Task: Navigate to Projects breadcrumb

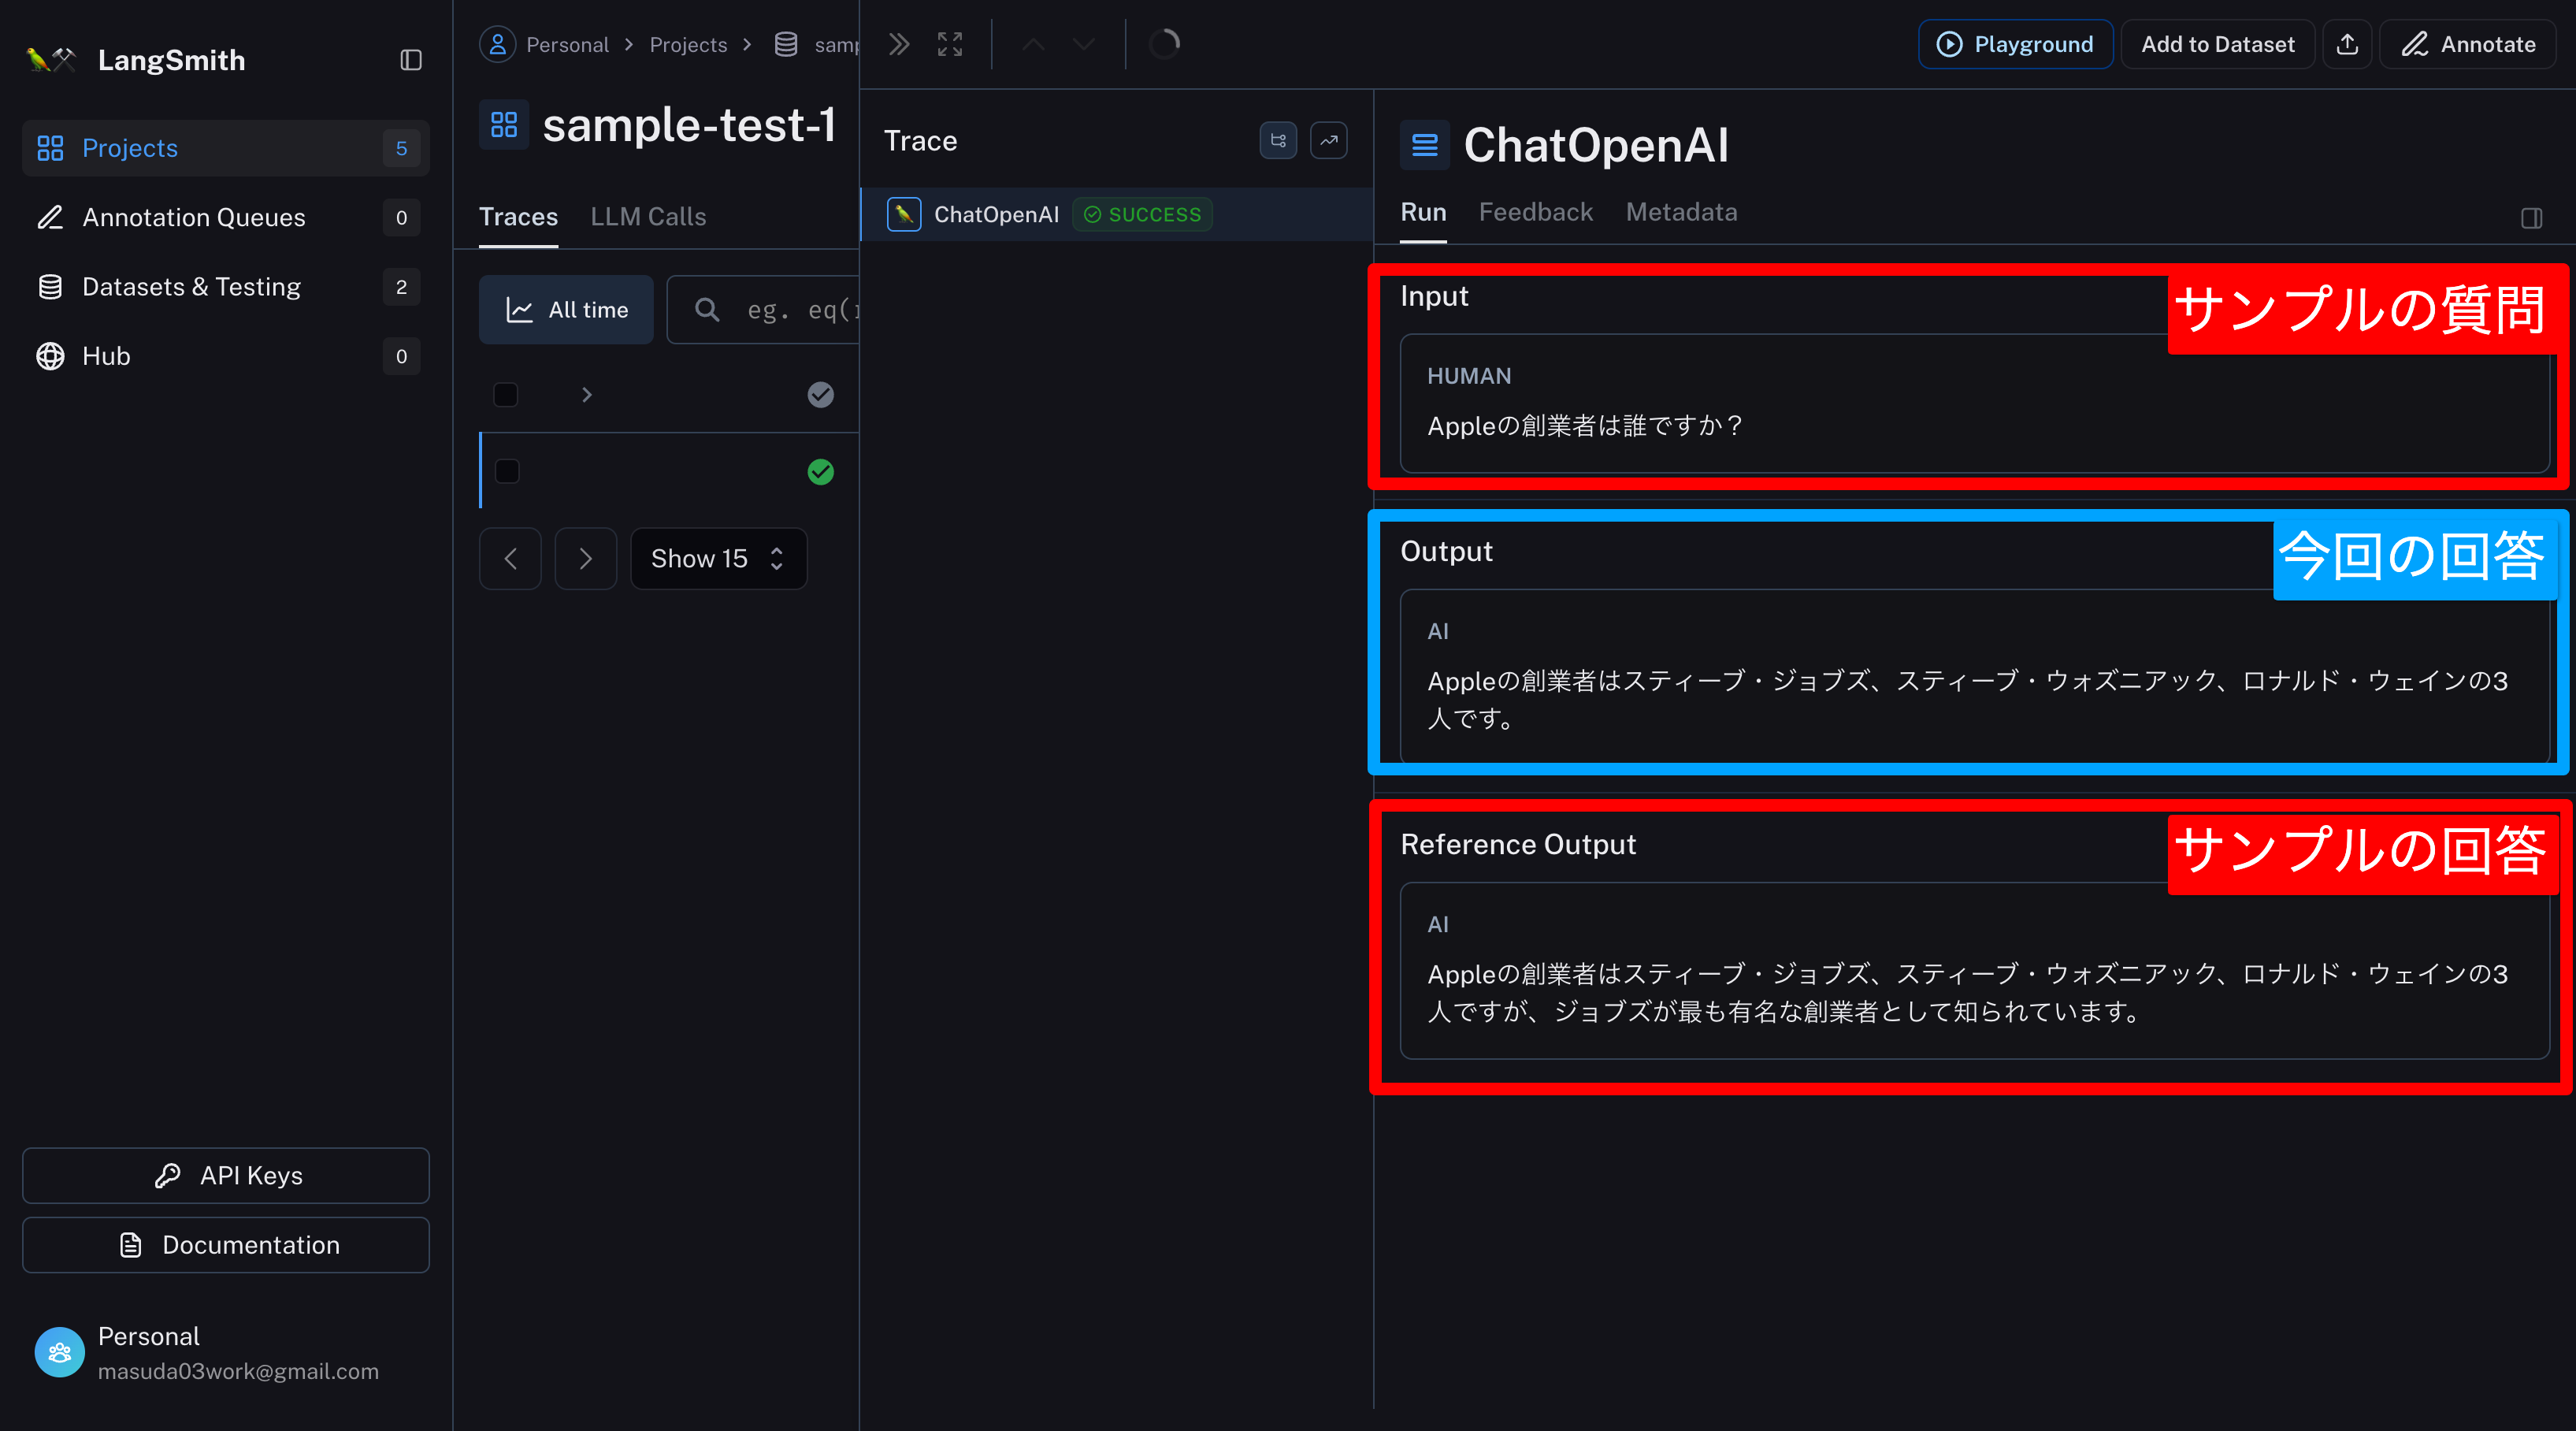Action: pos(688,45)
